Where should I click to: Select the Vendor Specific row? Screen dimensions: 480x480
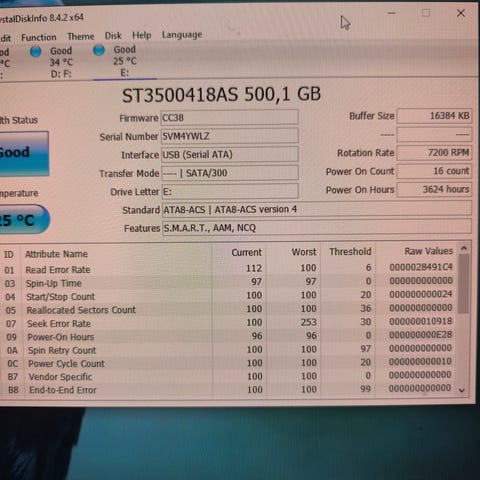pos(229,376)
